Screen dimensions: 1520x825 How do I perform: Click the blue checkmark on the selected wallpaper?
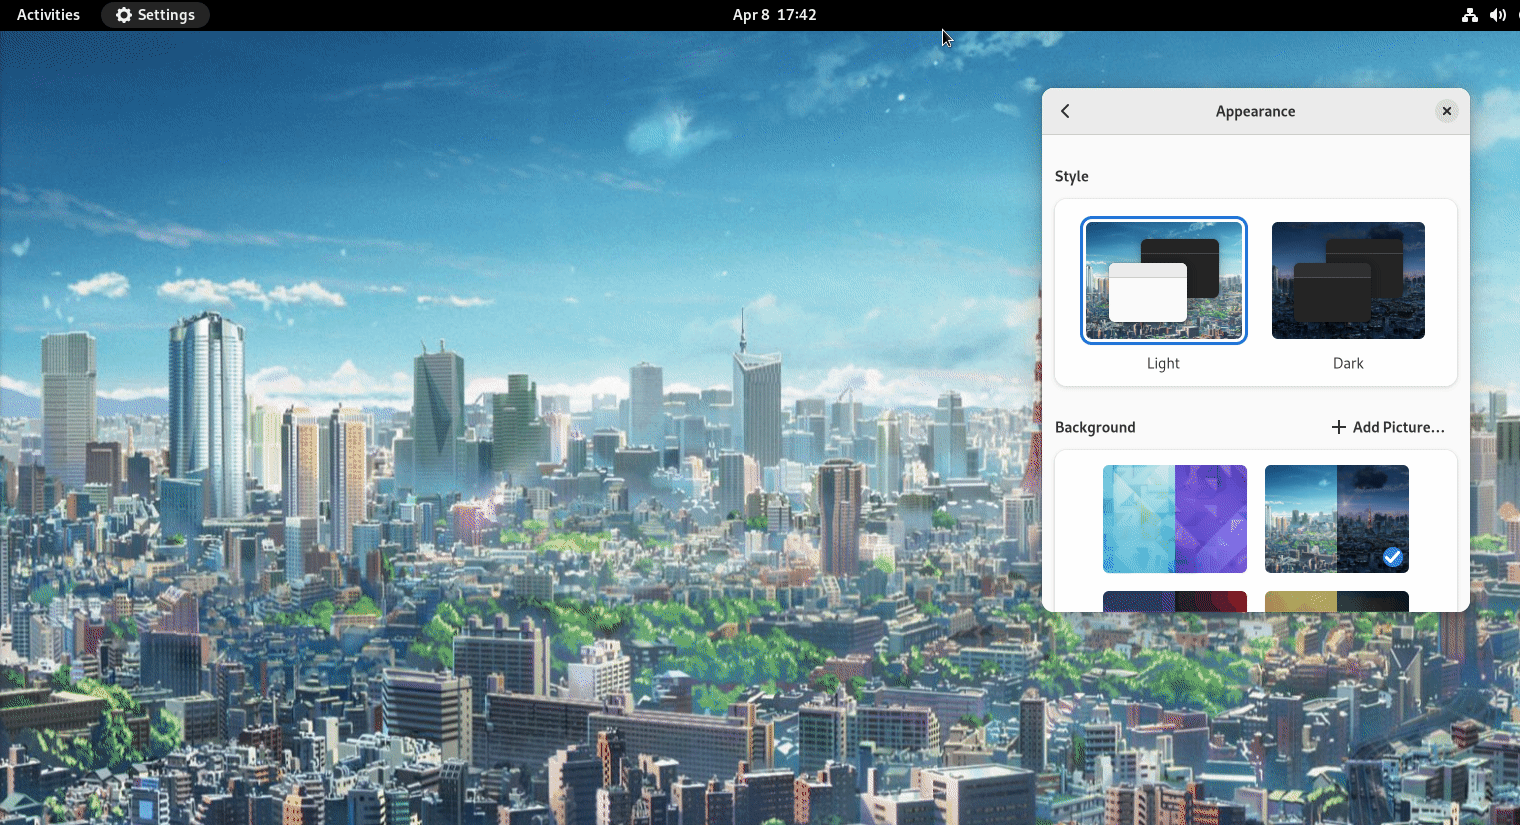[1393, 557]
